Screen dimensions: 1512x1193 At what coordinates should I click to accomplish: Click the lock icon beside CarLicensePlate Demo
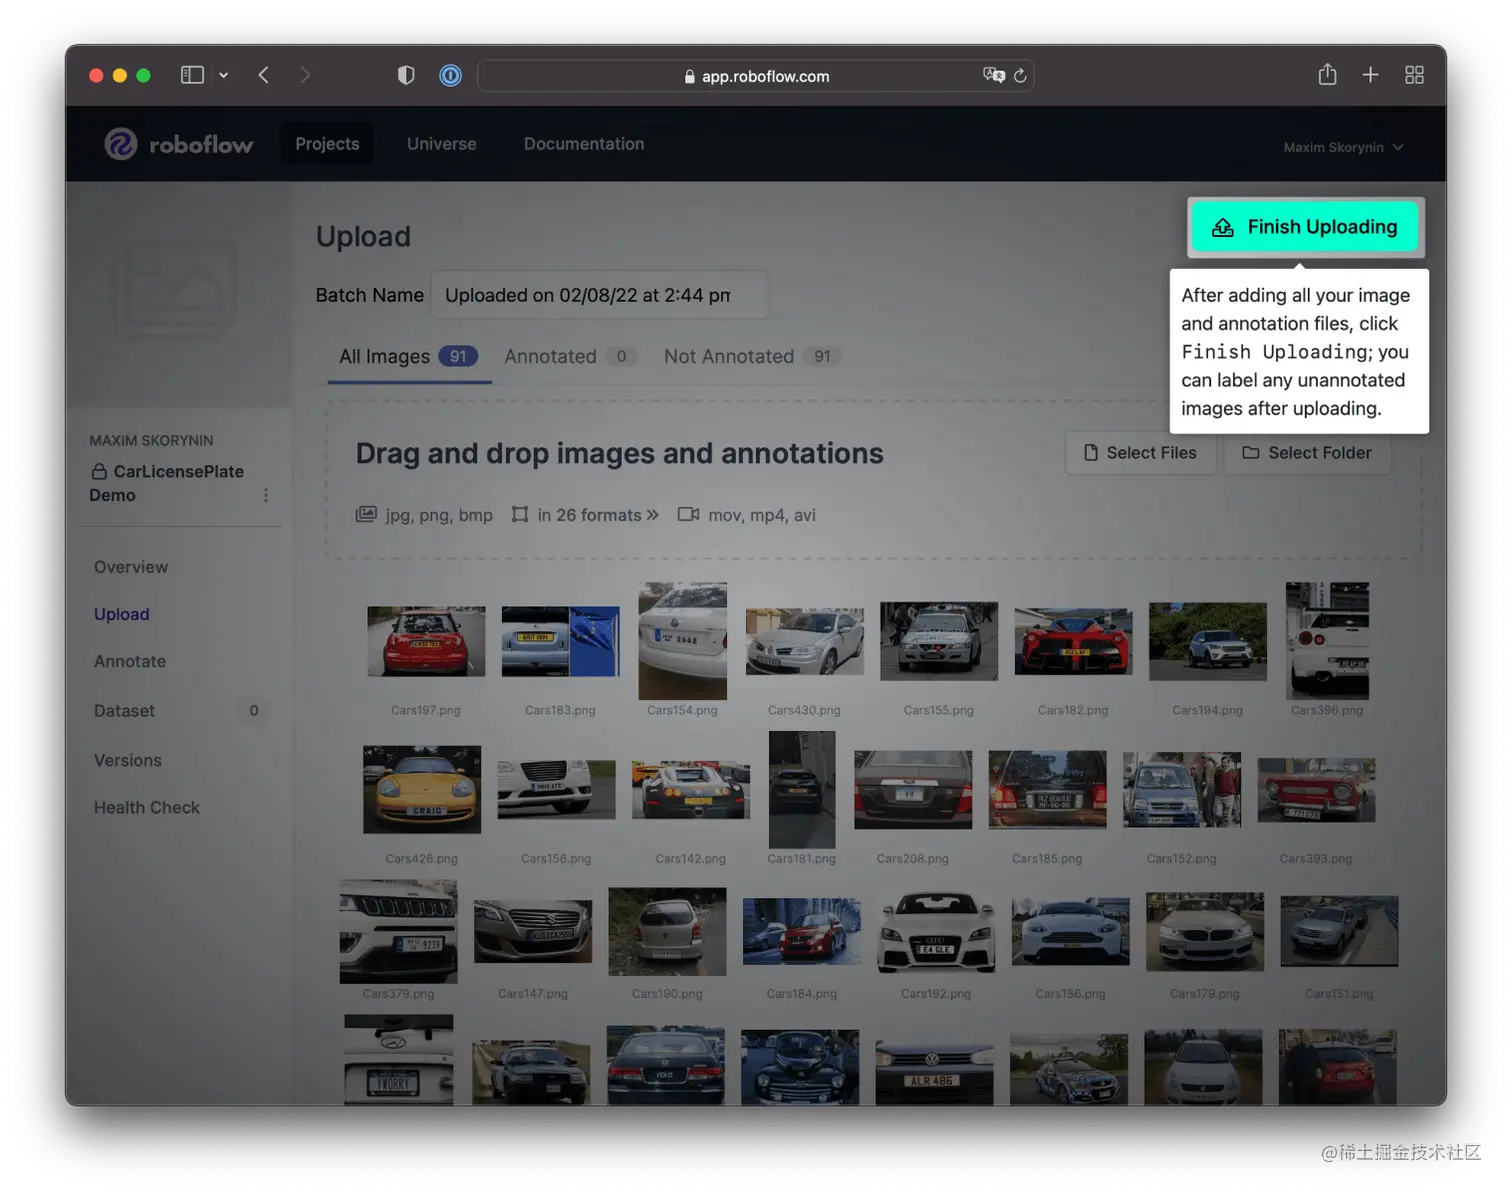tap(101, 471)
